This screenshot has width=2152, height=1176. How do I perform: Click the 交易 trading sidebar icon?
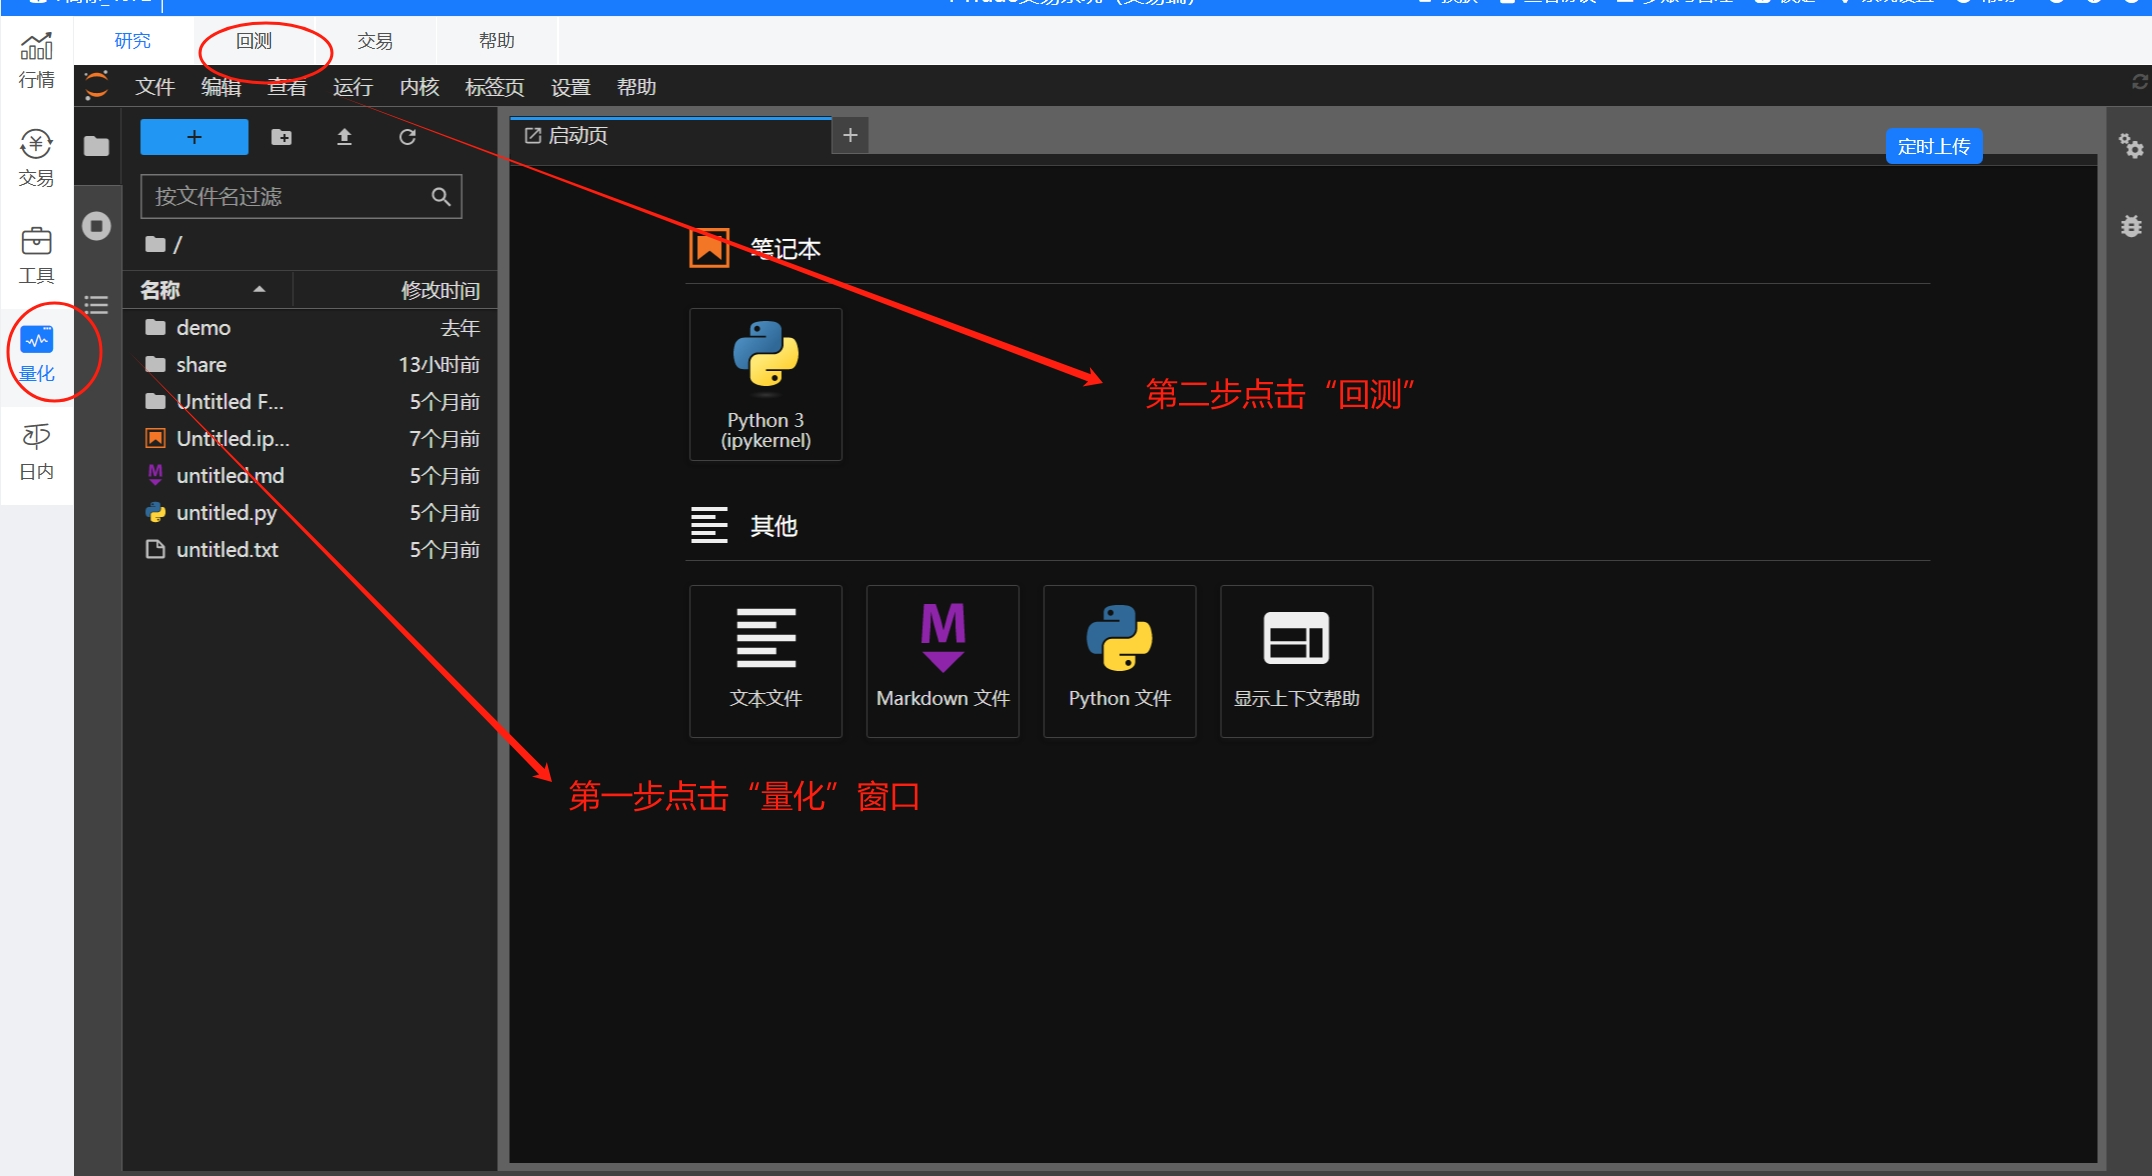point(36,158)
